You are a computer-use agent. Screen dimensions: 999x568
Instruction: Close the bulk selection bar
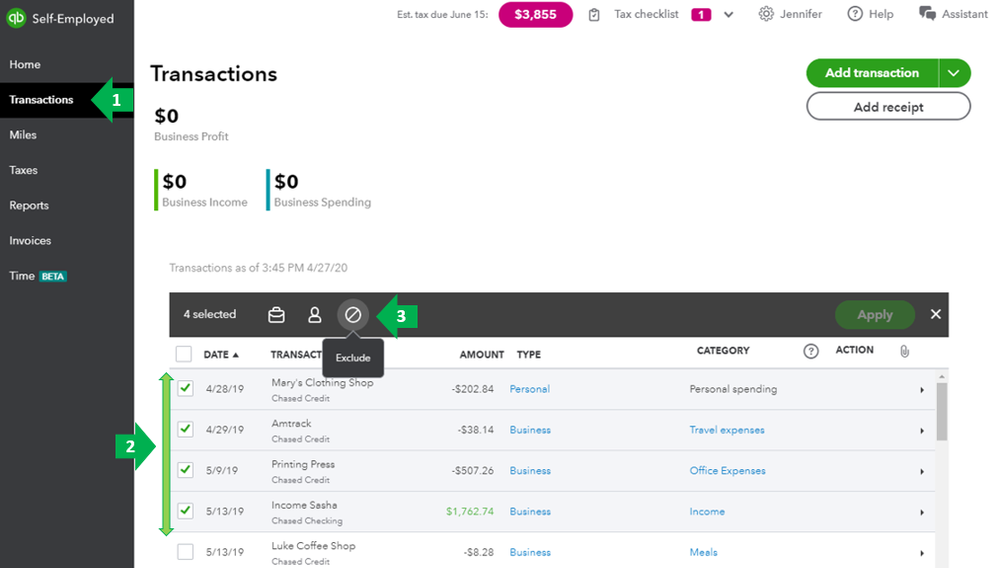pyautogui.click(x=935, y=314)
